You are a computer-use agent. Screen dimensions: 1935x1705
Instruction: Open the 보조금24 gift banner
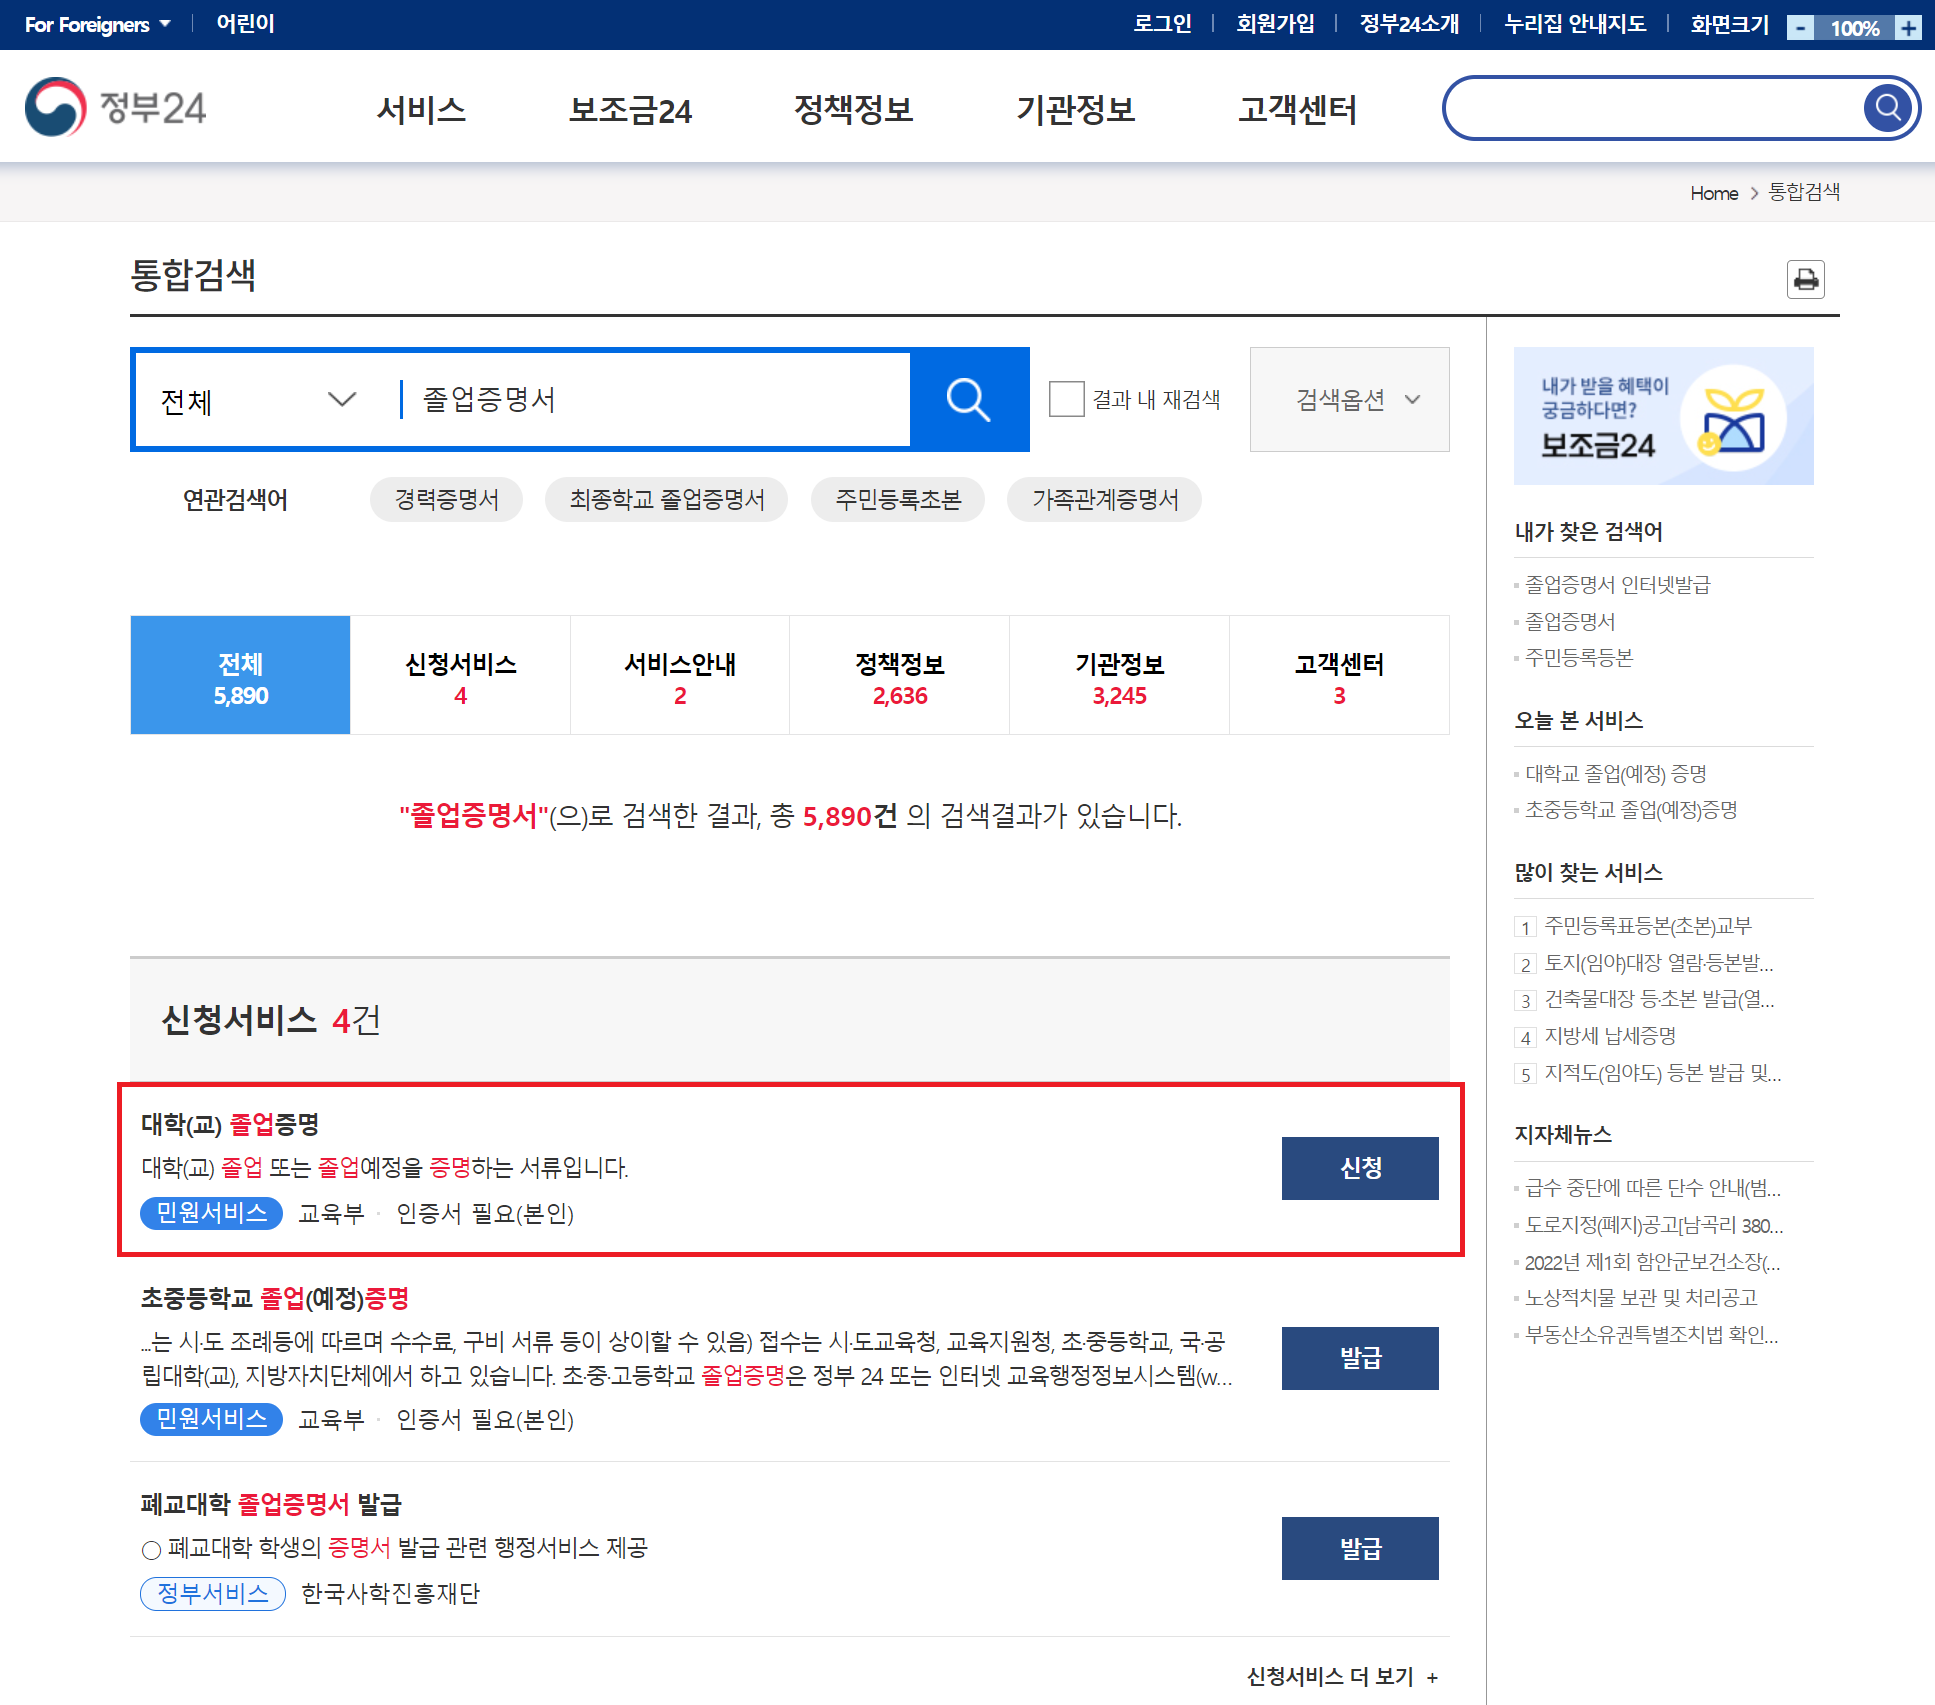[x=1663, y=416]
